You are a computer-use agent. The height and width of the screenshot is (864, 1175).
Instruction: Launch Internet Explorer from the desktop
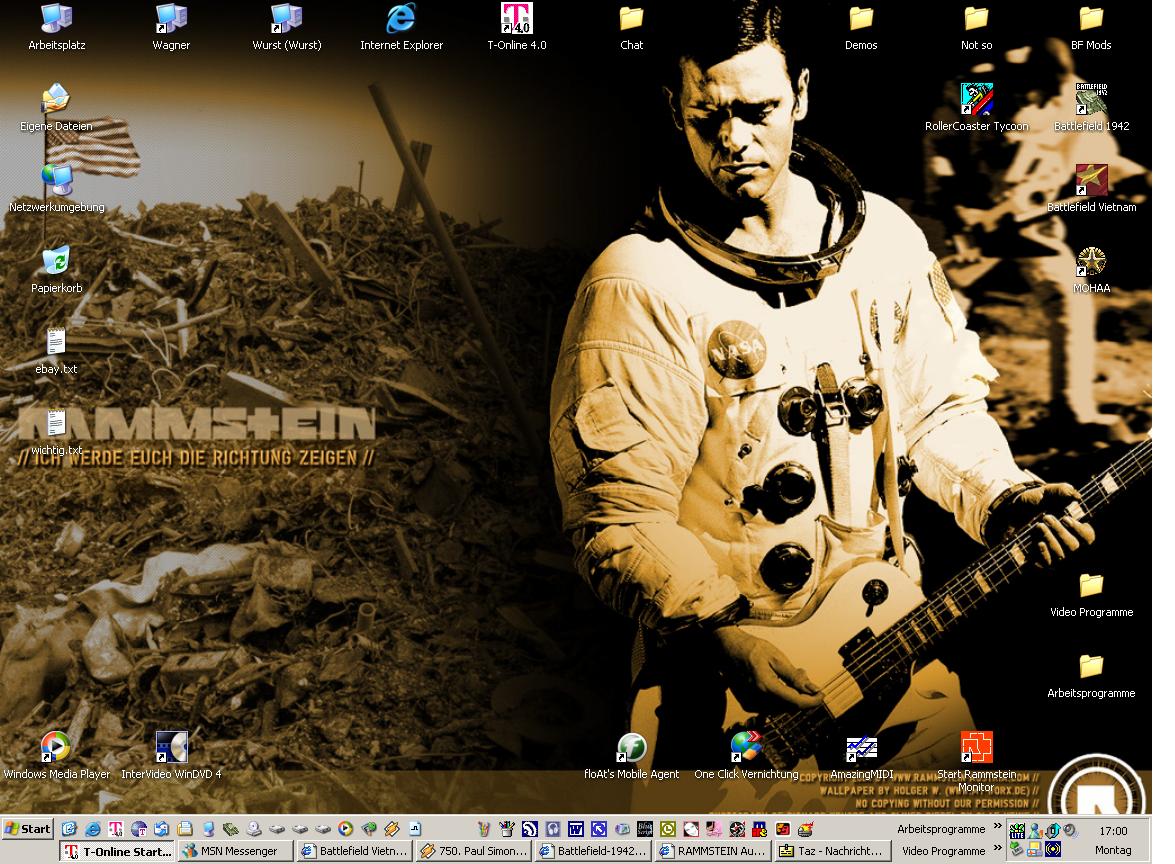(x=401, y=27)
